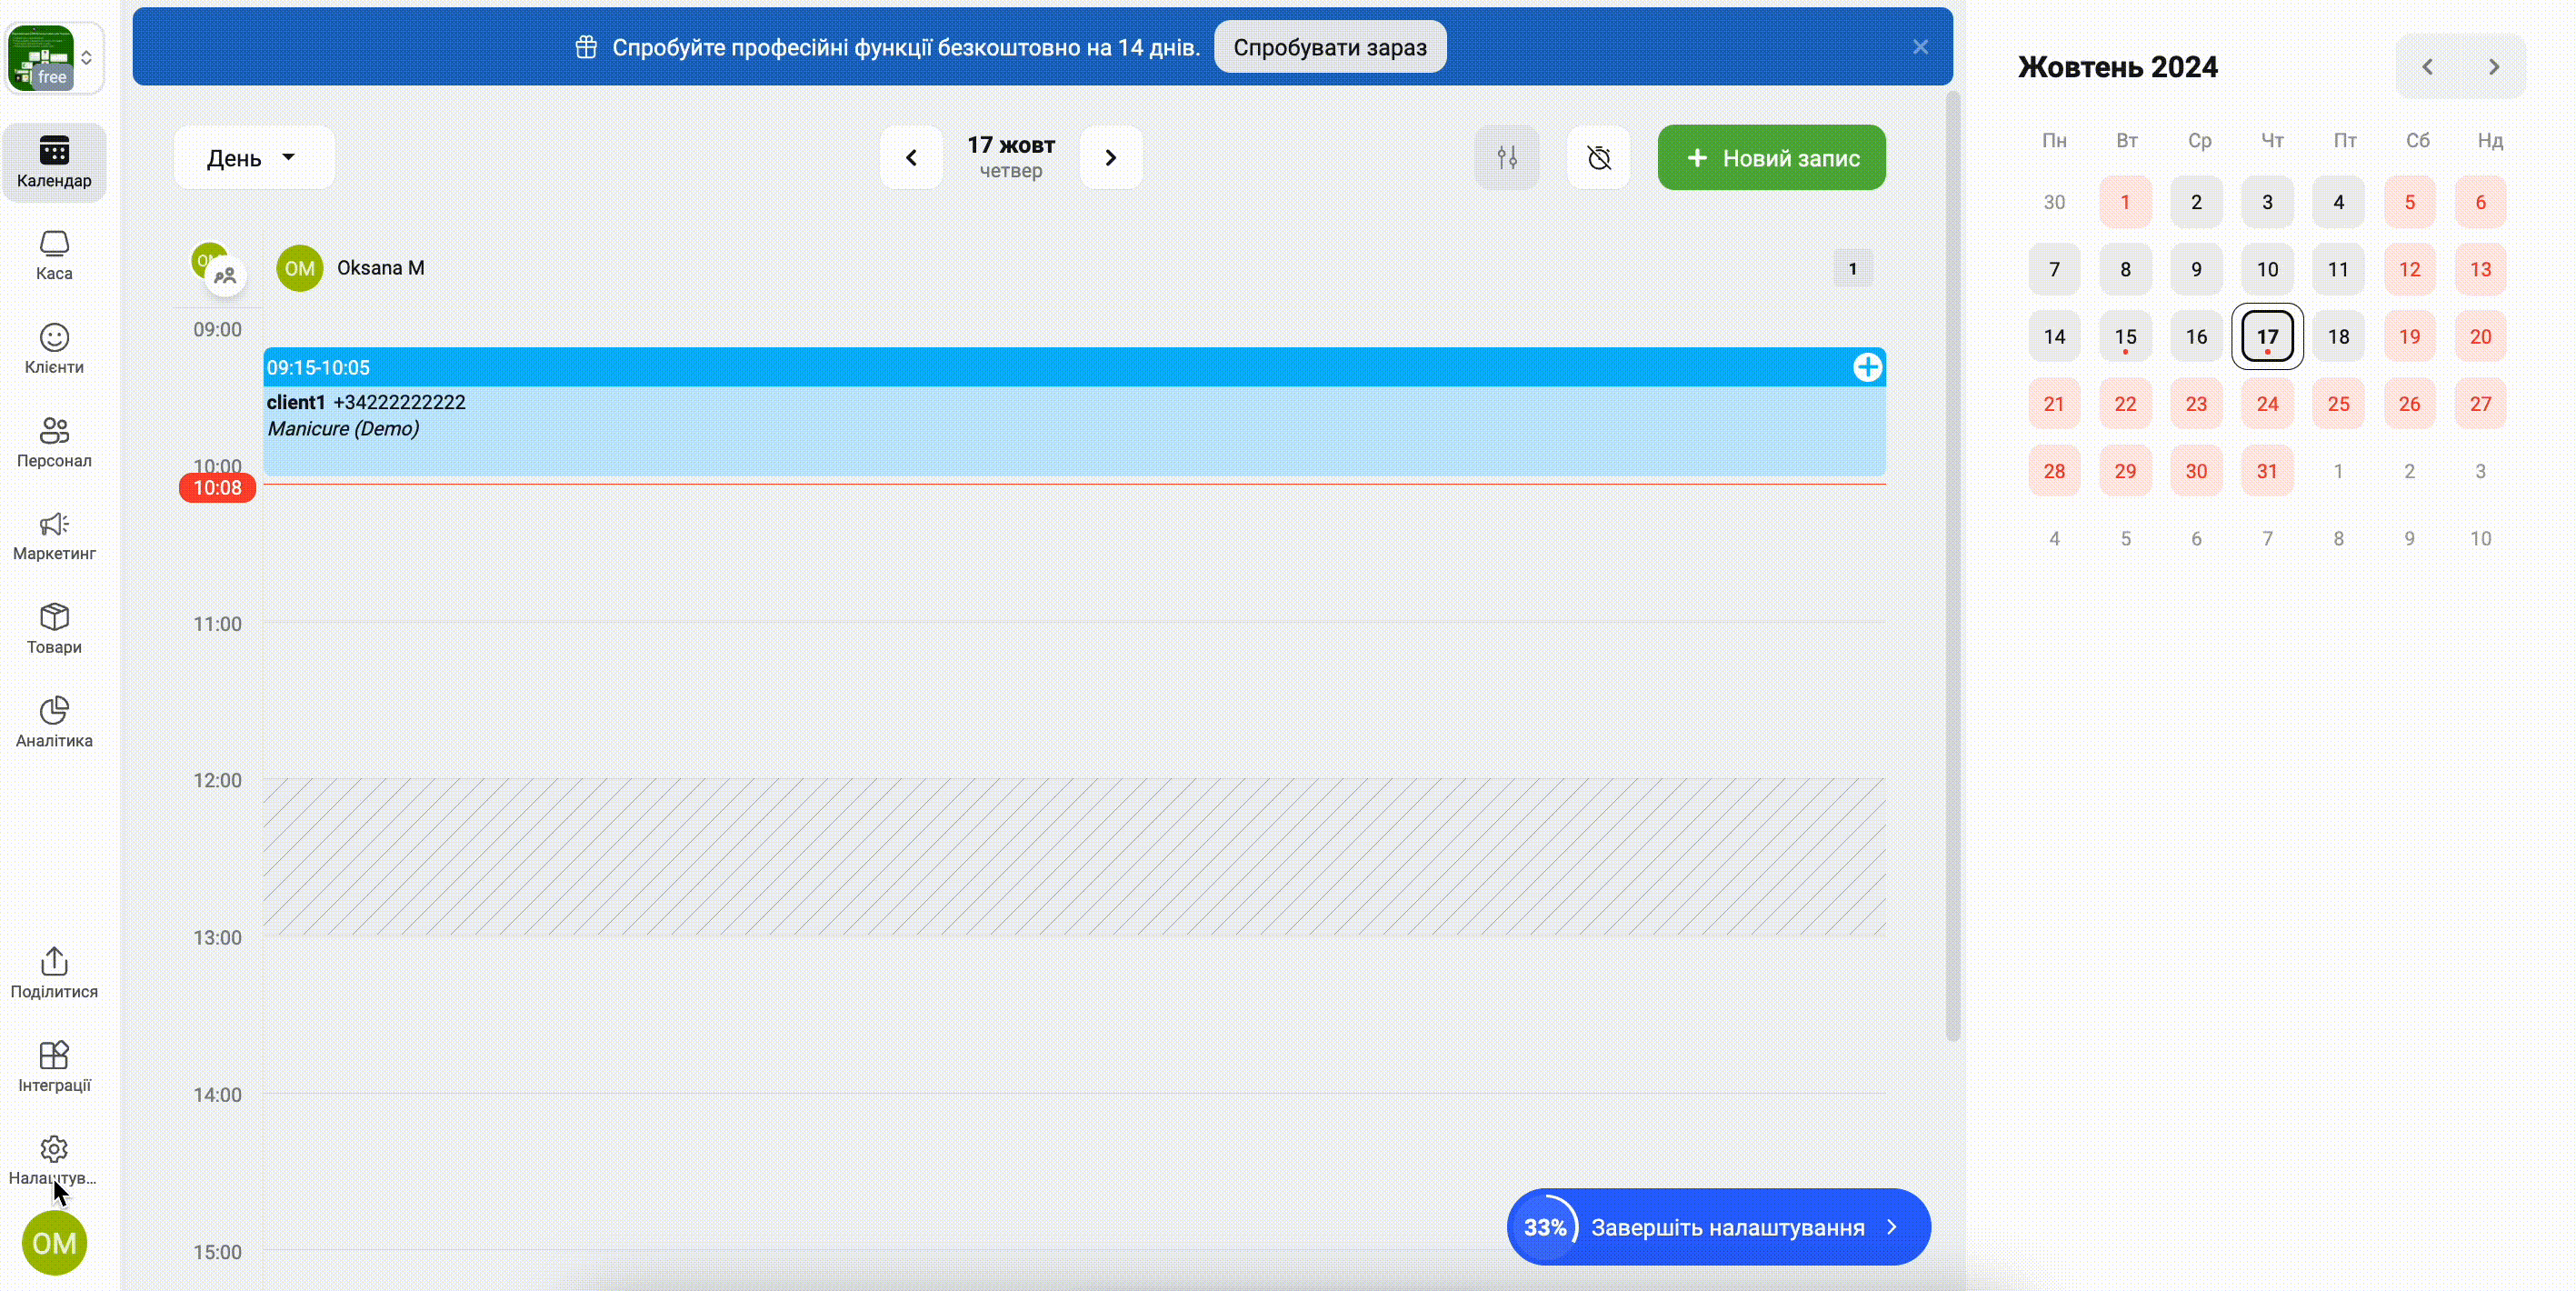Select October 28 in mini calendar
Screen dimensions: 2576x1291
(2054, 471)
